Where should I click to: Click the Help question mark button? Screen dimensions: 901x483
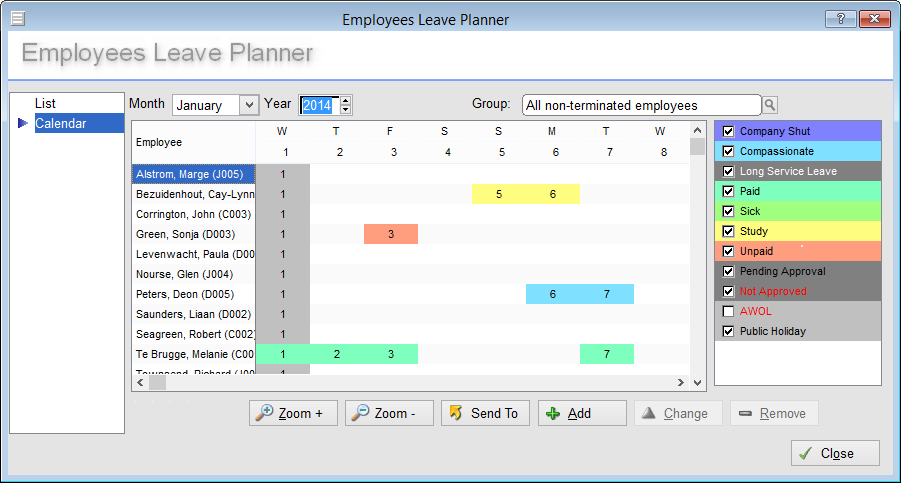point(839,19)
